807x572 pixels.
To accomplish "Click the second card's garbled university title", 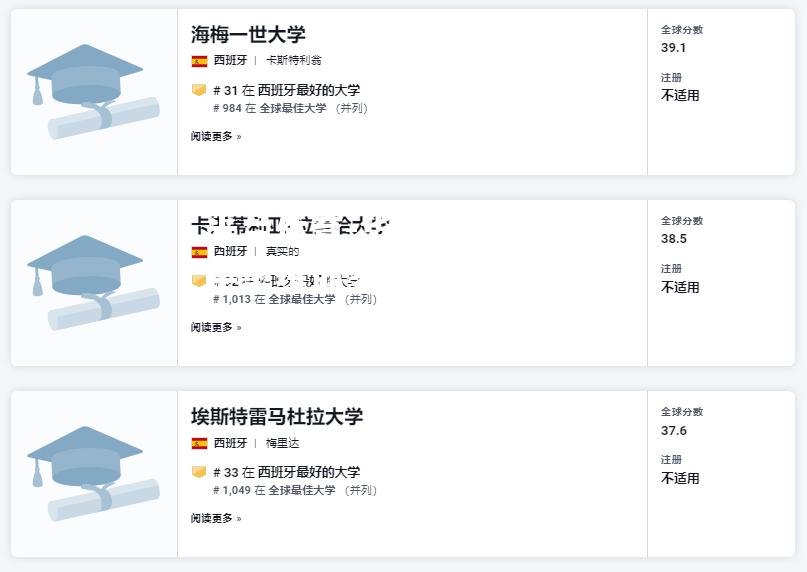I will (x=290, y=226).
